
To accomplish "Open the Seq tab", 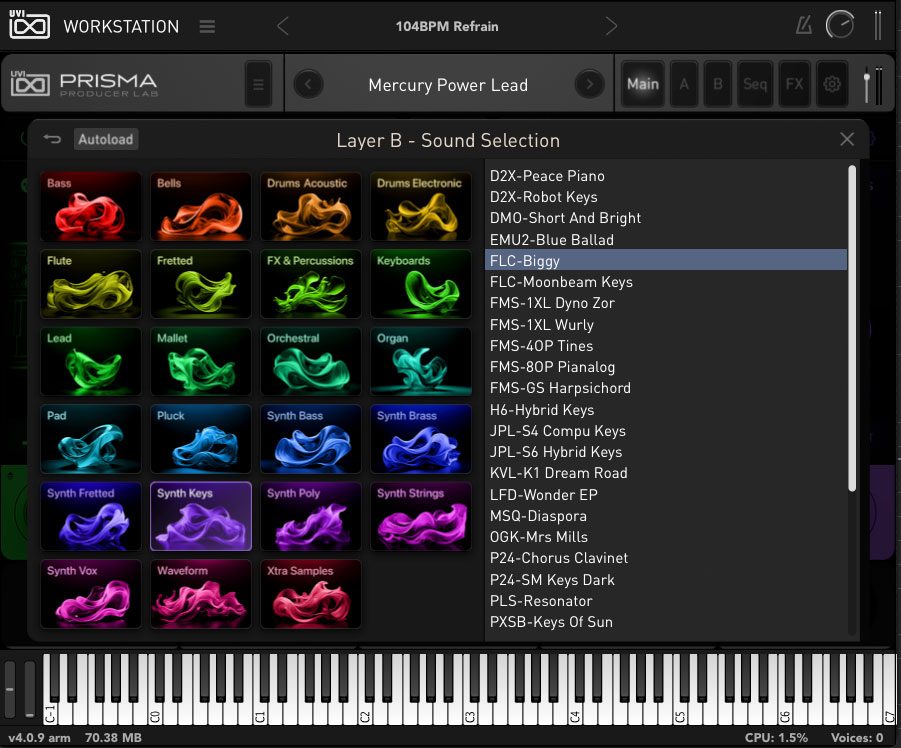I will coord(755,84).
